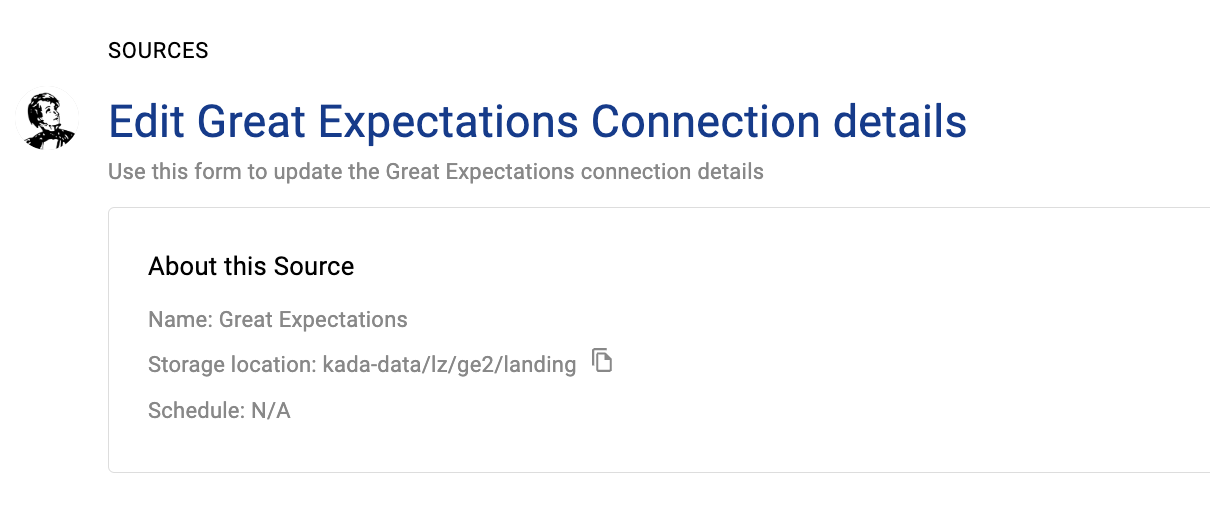Go back to SOURCES breadcrumb
This screenshot has height=510, width=1210.
(x=158, y=51)
